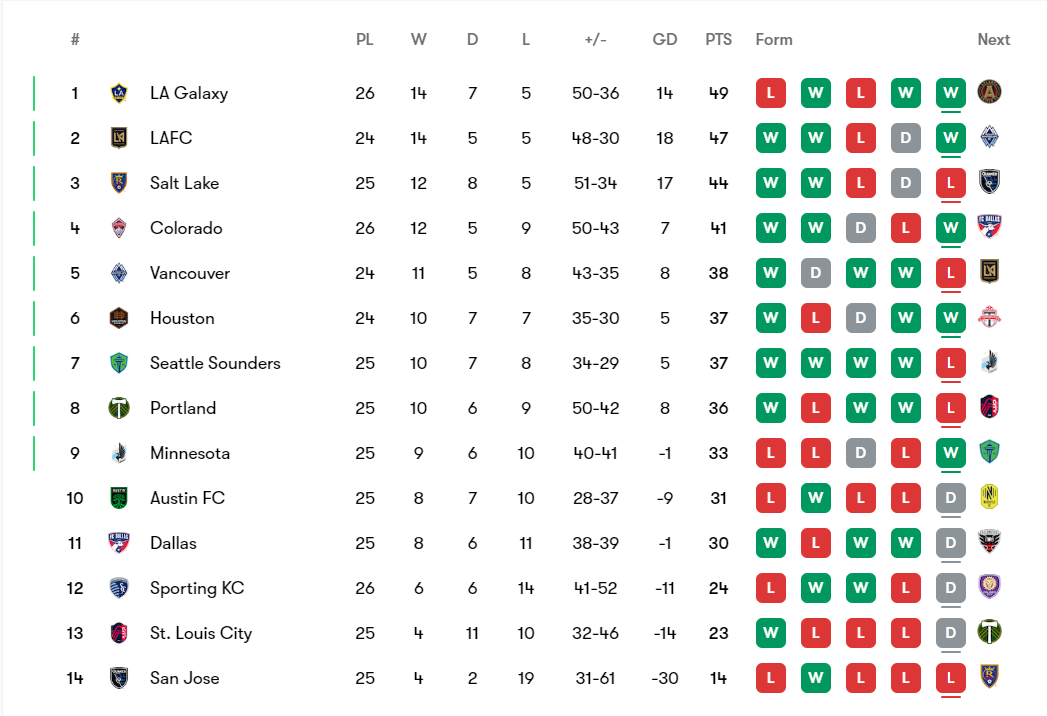Select Vancouver's draw badge in Form column
Viewport: 1047px width, 716px height.
(x=815, y=273)
